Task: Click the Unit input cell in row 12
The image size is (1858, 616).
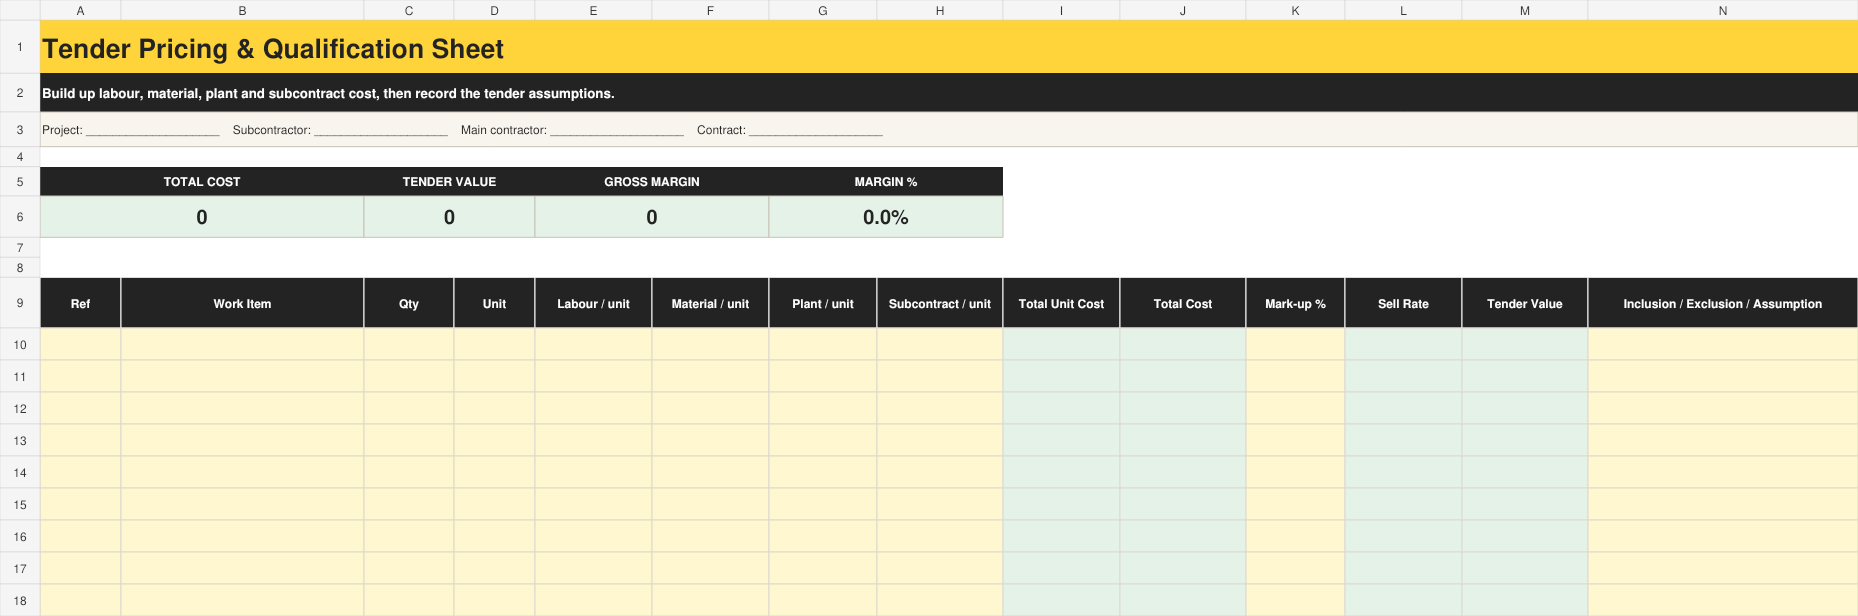Action: 494,408
